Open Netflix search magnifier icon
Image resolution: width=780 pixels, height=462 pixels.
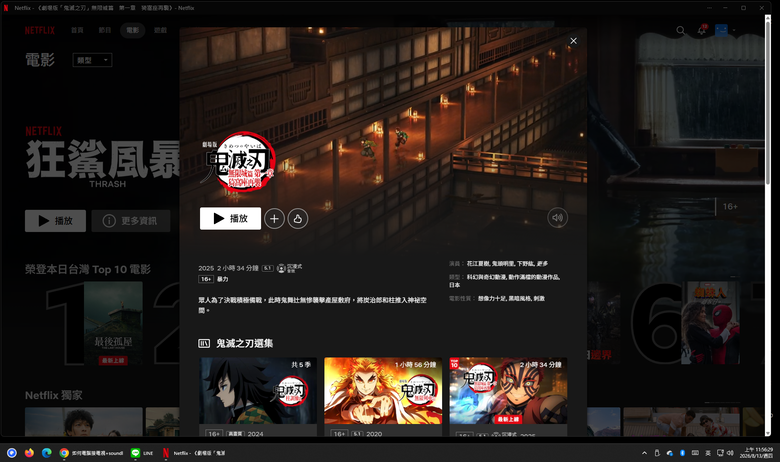click(x=681, y=31)
